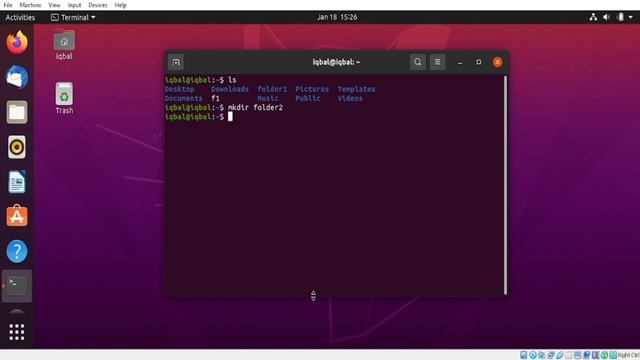Click the terminal title iqbal@iqbal: ~
Image resolution: width=640 pixels, height=360 pixels.
click(x=336, y=62)
